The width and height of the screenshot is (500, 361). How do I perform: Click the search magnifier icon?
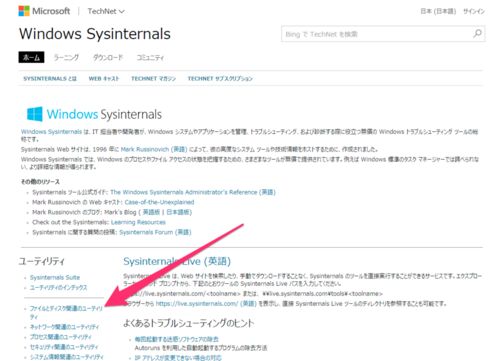tap(477, 34)
